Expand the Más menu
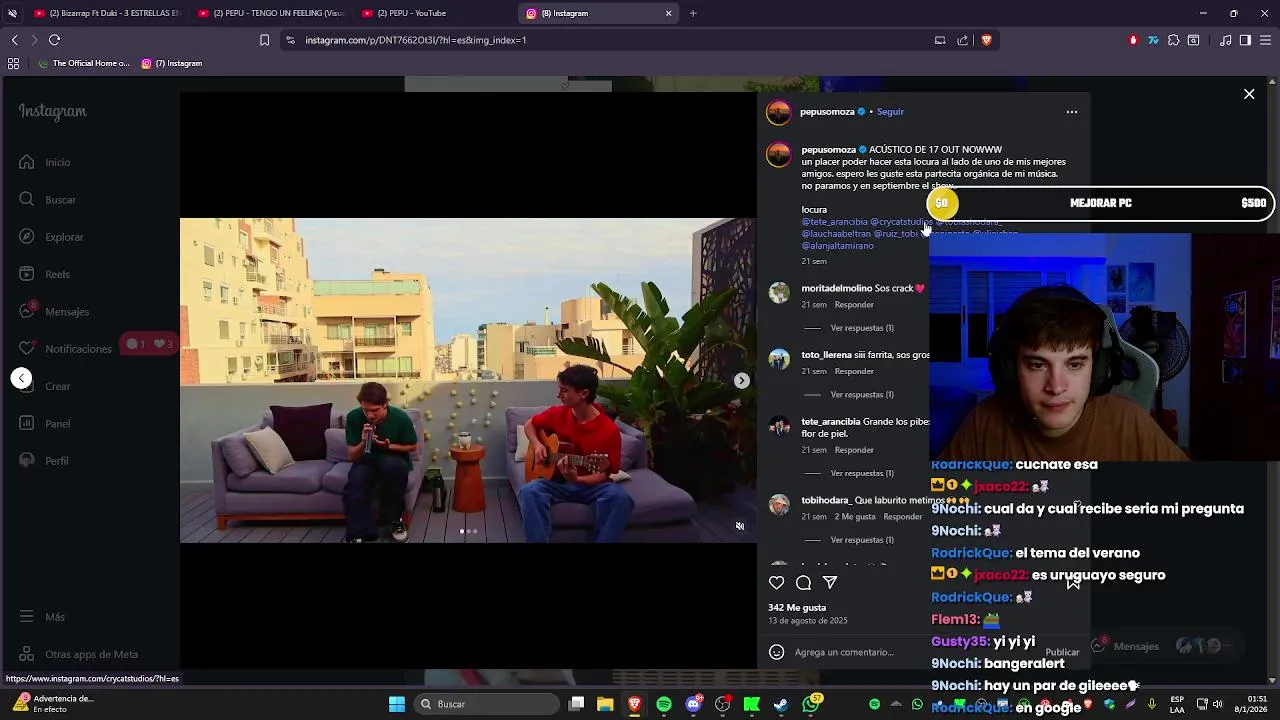Image resolution: width=1280 pixels, height=720 pixels. [x=42, y=617]
